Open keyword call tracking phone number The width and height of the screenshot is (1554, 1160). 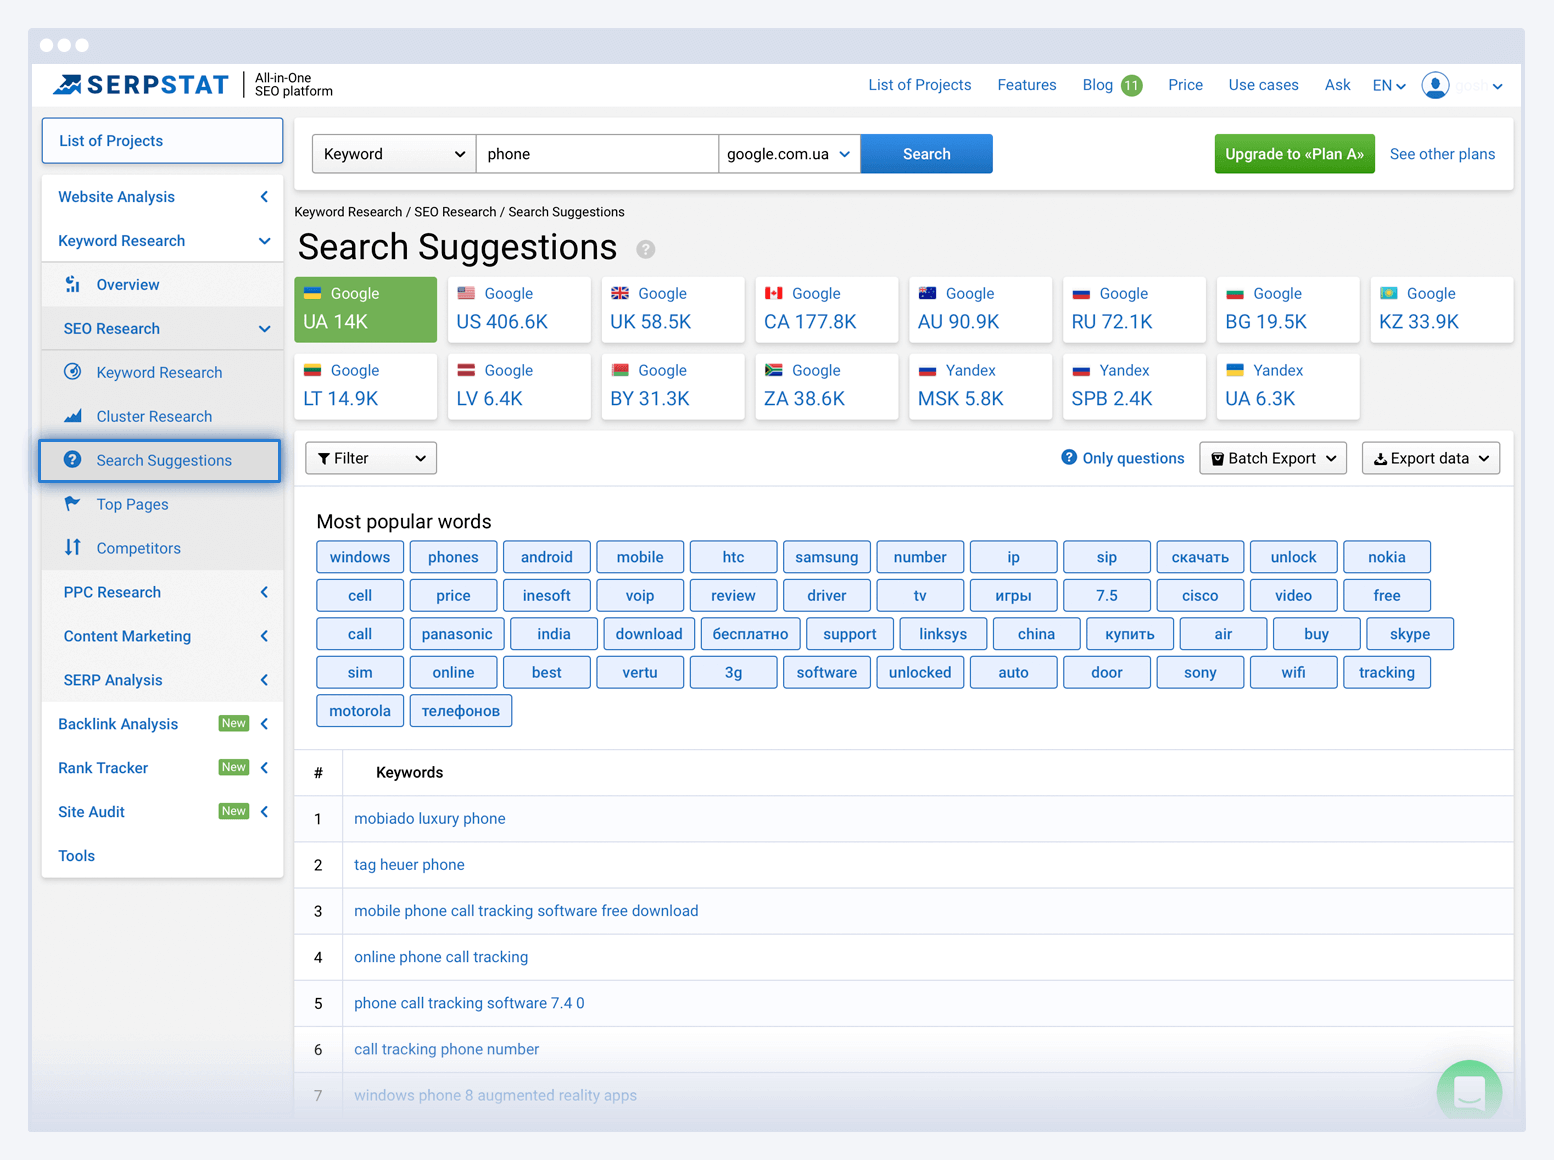446,1049
